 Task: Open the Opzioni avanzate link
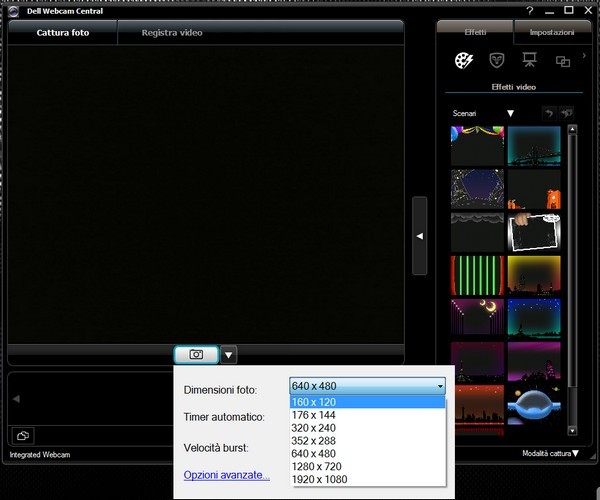point(226,475)
